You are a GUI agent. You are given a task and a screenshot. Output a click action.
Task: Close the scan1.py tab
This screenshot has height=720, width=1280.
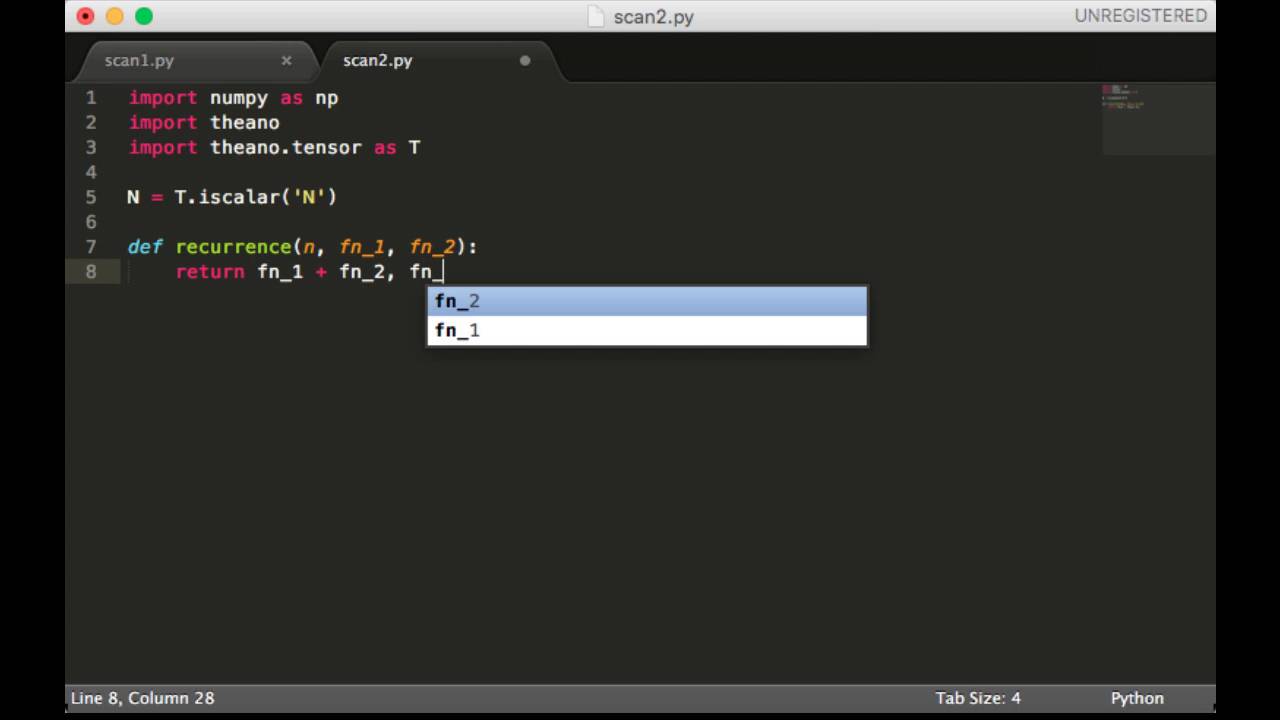click(x=286, y=61)
